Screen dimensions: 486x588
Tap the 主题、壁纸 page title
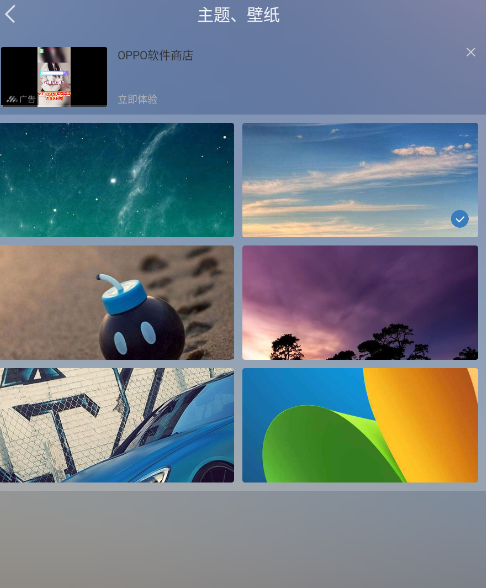tap(238, 15)
